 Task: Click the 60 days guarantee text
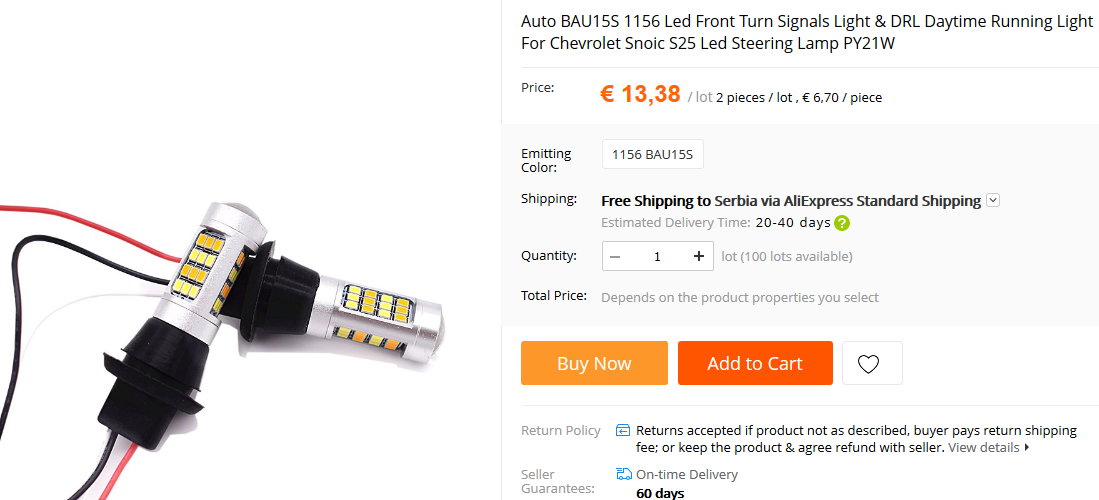pyautogui.click(x=660, y=493)
